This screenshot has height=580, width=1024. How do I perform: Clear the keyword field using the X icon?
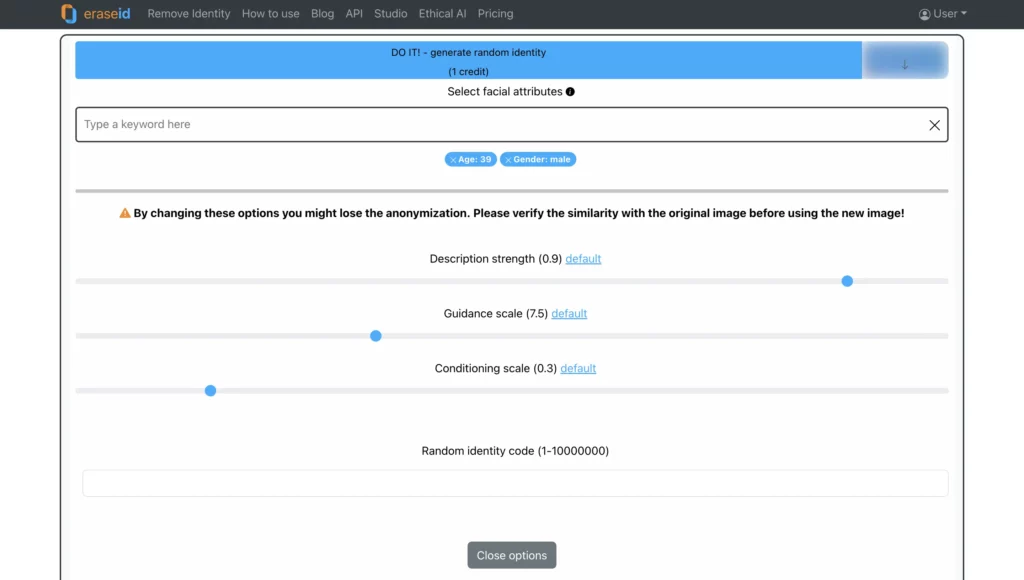934,124
